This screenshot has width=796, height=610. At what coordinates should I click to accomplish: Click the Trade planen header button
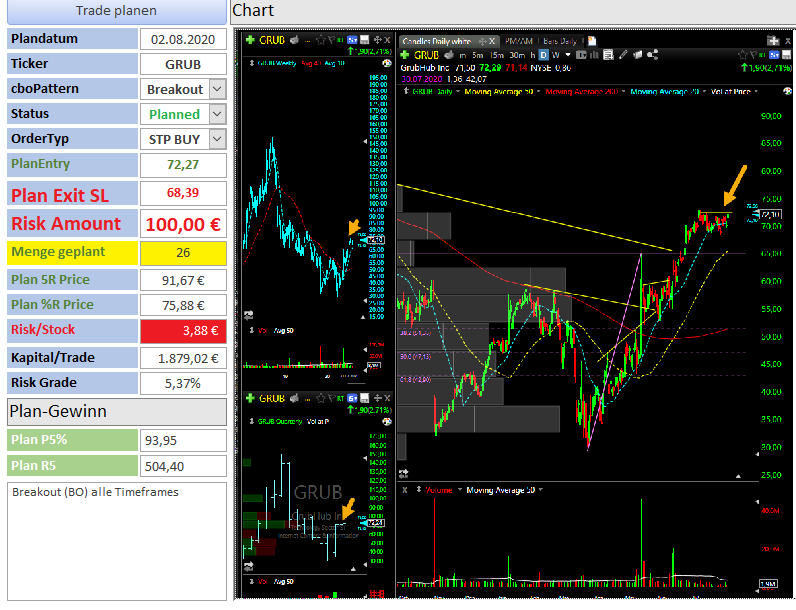[x=116, y=11]
